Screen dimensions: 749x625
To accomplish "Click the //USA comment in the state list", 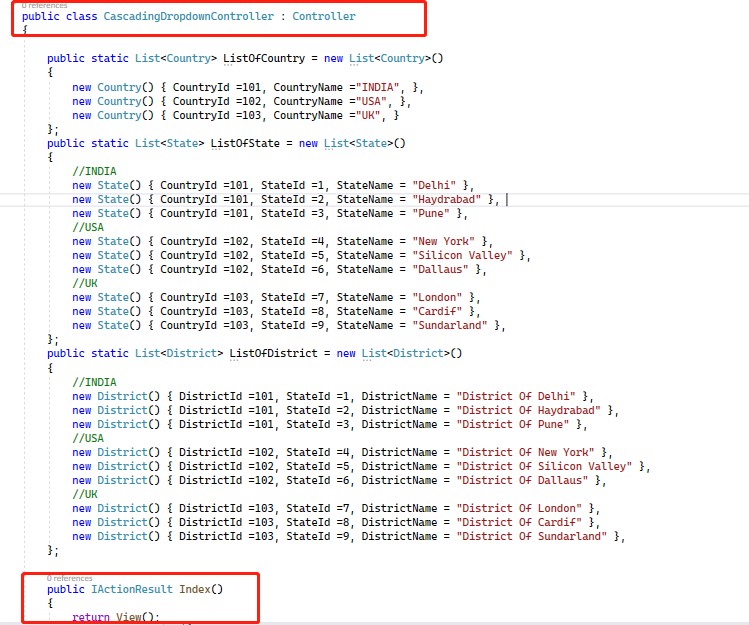I will click(x=88, y=227).
